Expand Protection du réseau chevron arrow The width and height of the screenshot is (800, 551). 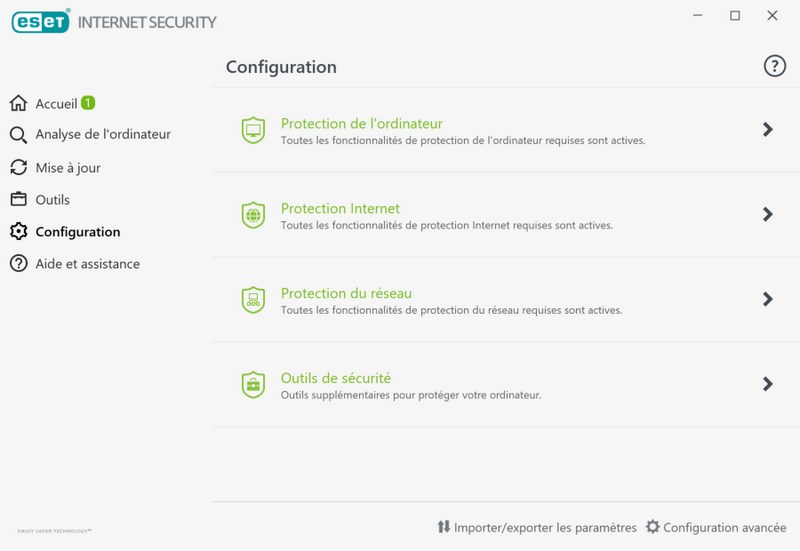coord(767,299)
